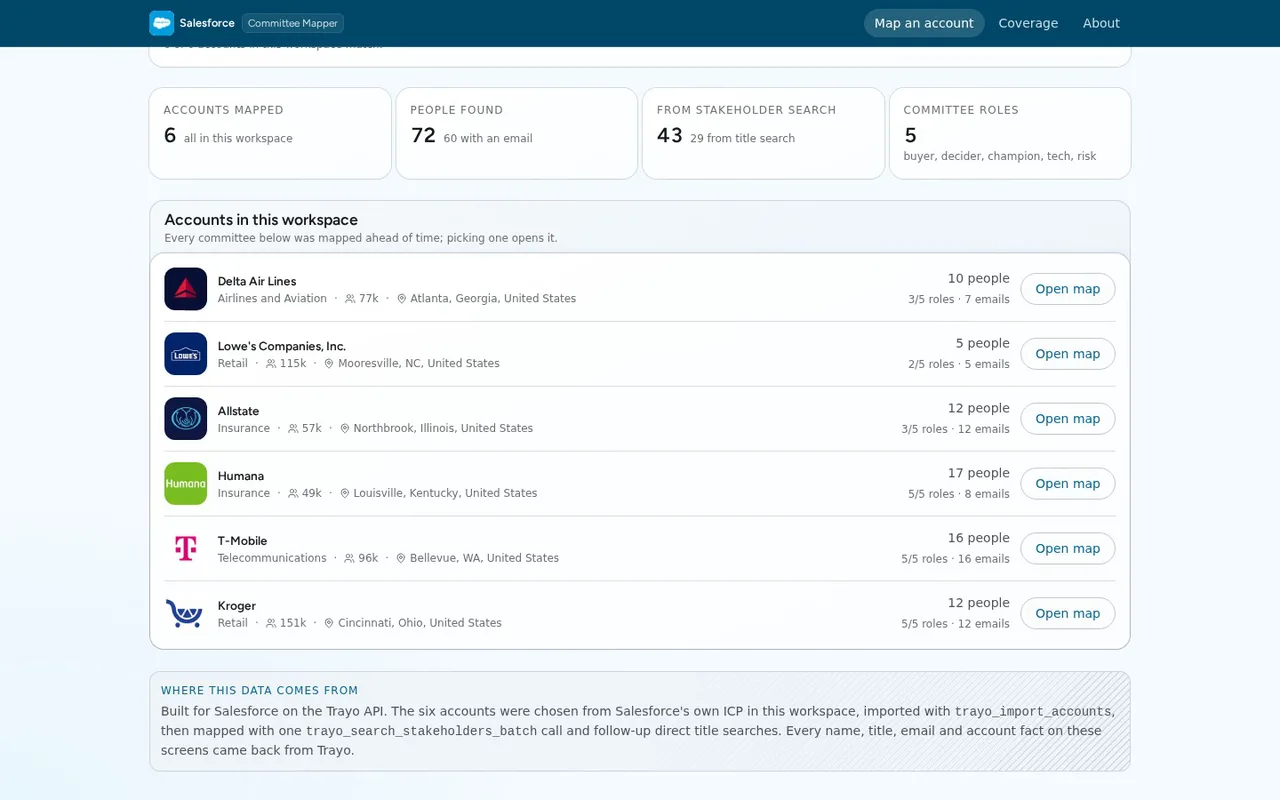Image resolution: width=1280 pixels, height=800 pixels.
Task: Click the People Found stat card
Action: click(517, 133)
